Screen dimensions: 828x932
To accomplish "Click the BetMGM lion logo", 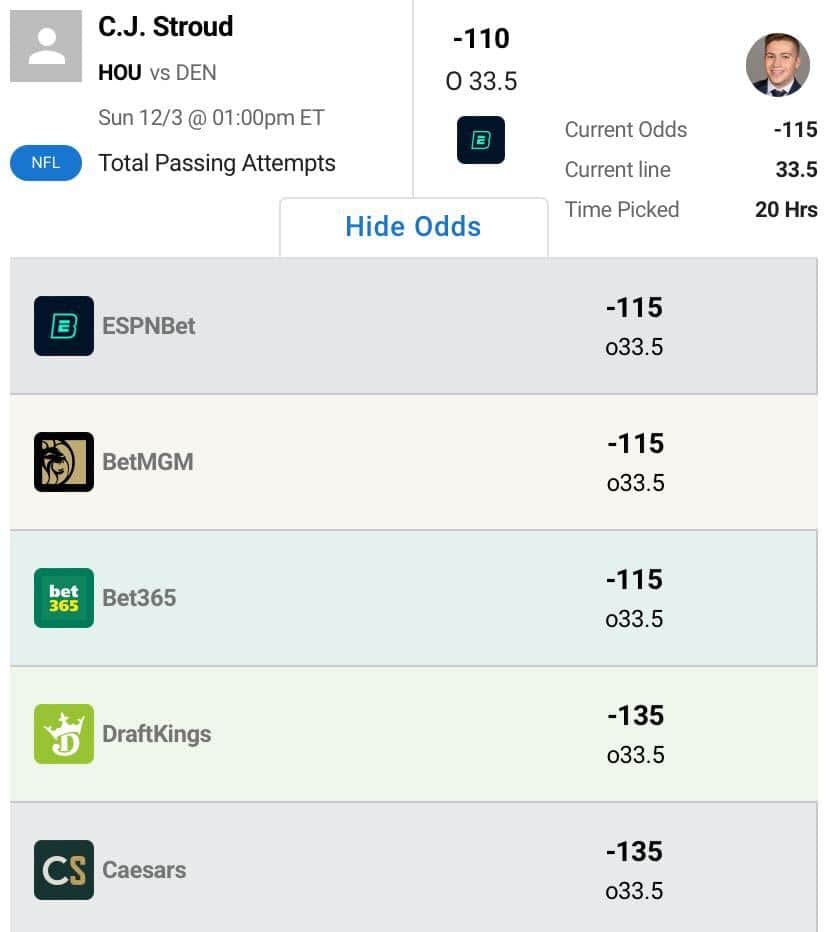I will click(64, 462).
